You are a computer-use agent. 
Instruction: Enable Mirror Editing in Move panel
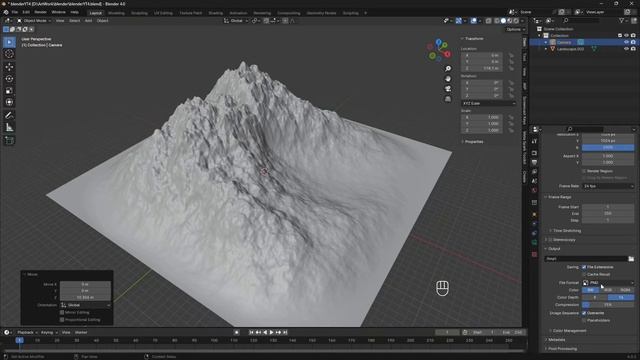pyautogui.click(x=62, y=312)
